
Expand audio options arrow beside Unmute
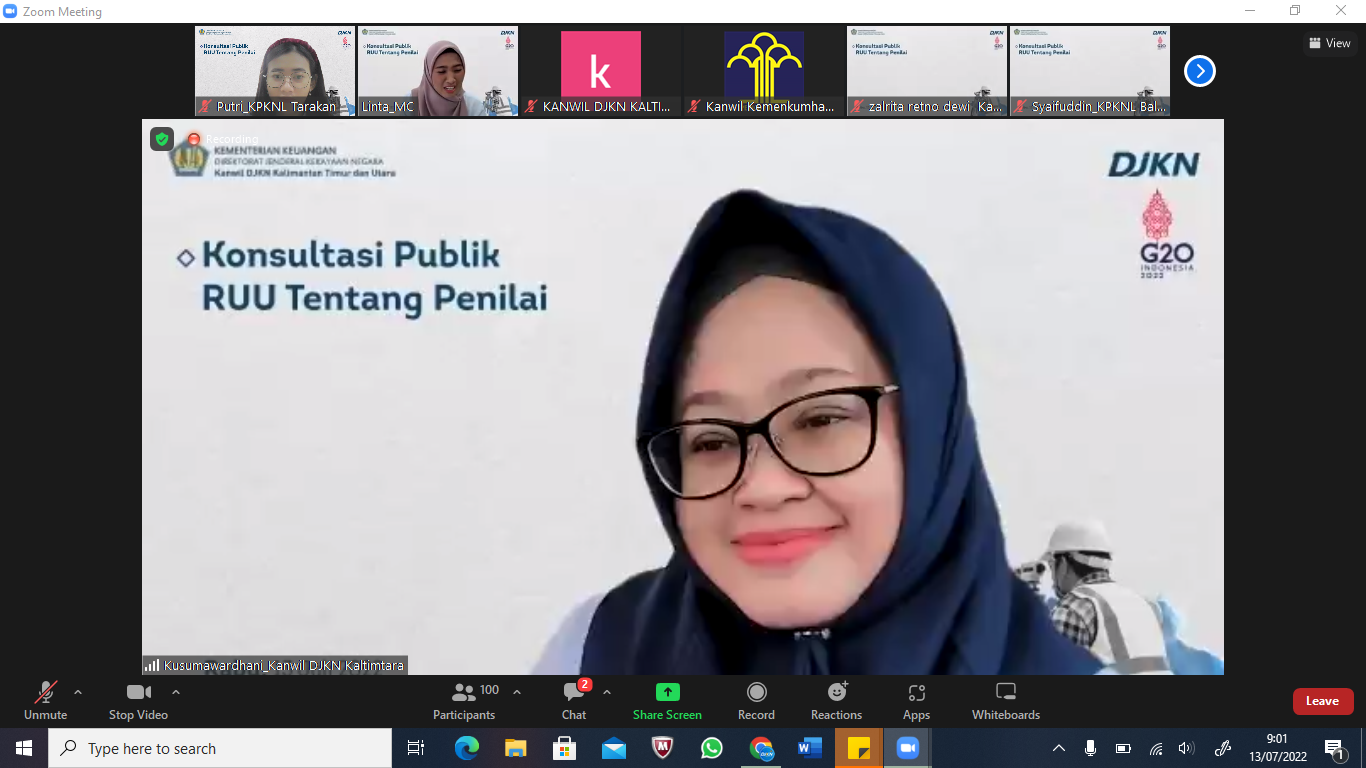[78, 692]
